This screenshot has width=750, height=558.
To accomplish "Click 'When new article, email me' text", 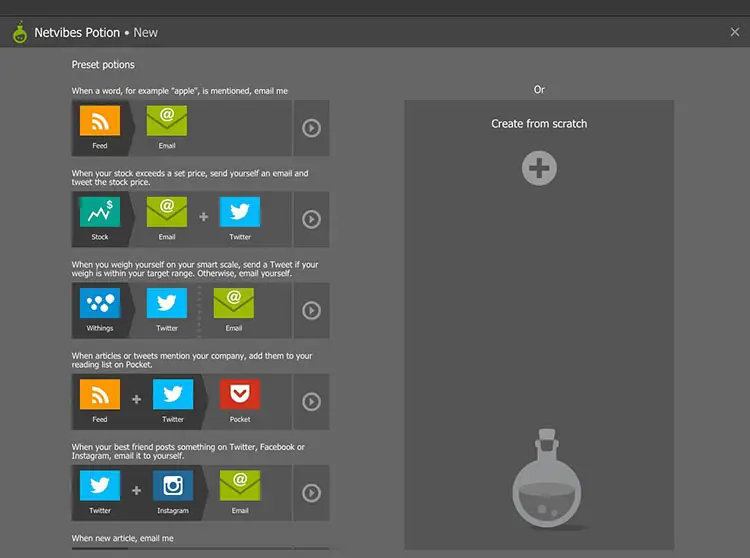I will coord(122,538).
